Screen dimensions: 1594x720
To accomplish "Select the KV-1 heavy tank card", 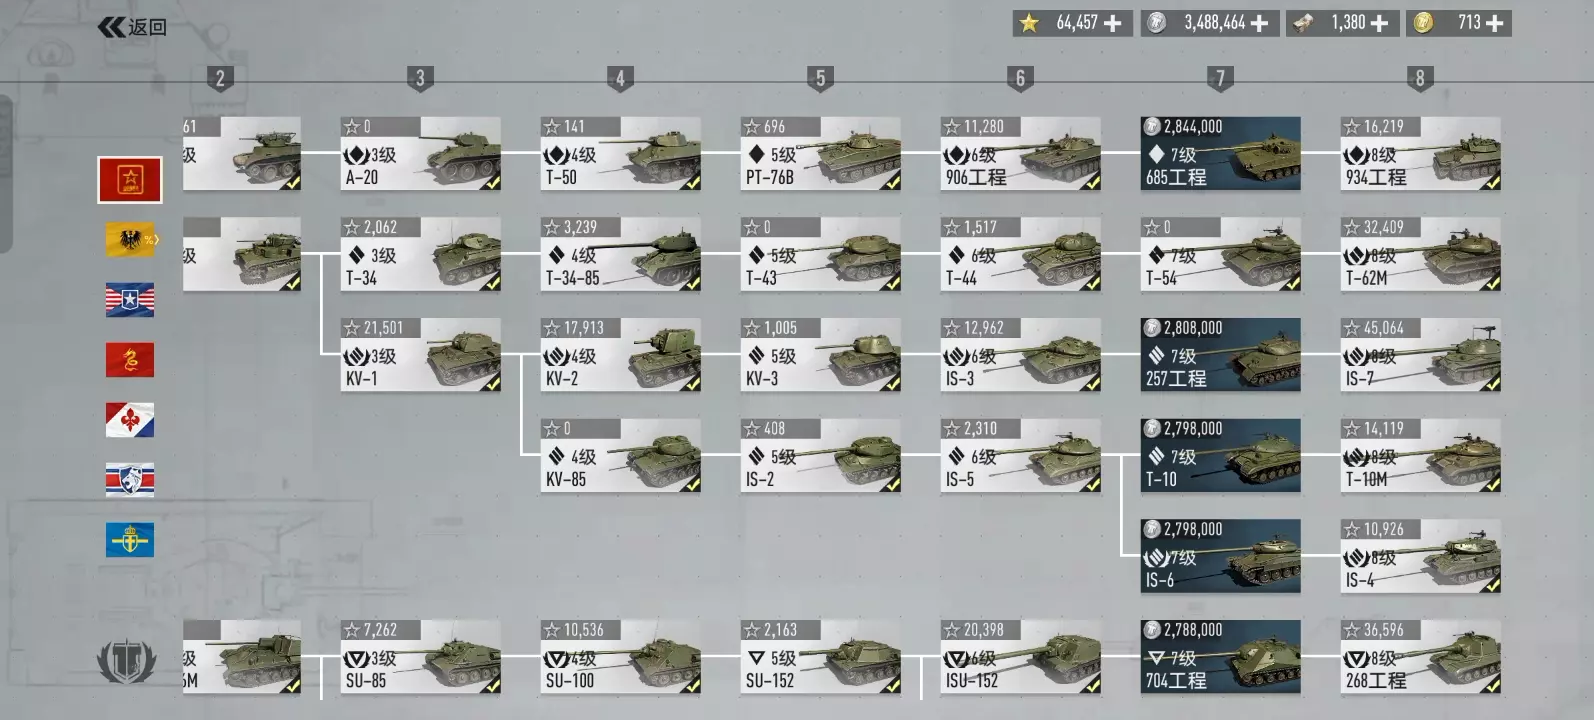I will point(421,356).
